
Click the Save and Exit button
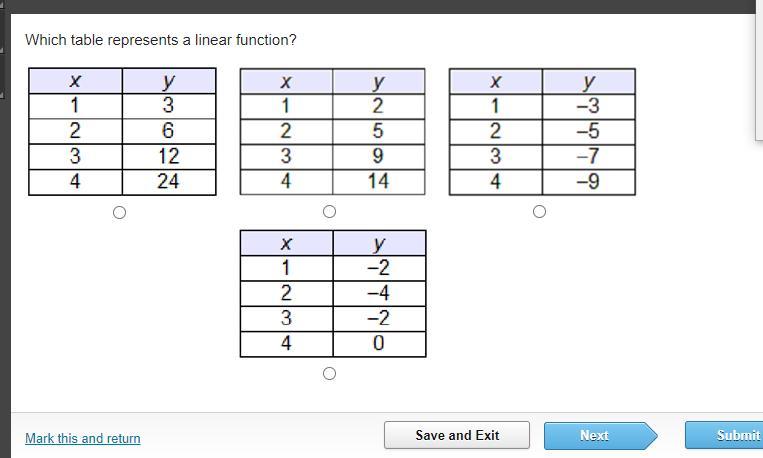(457, 435)
